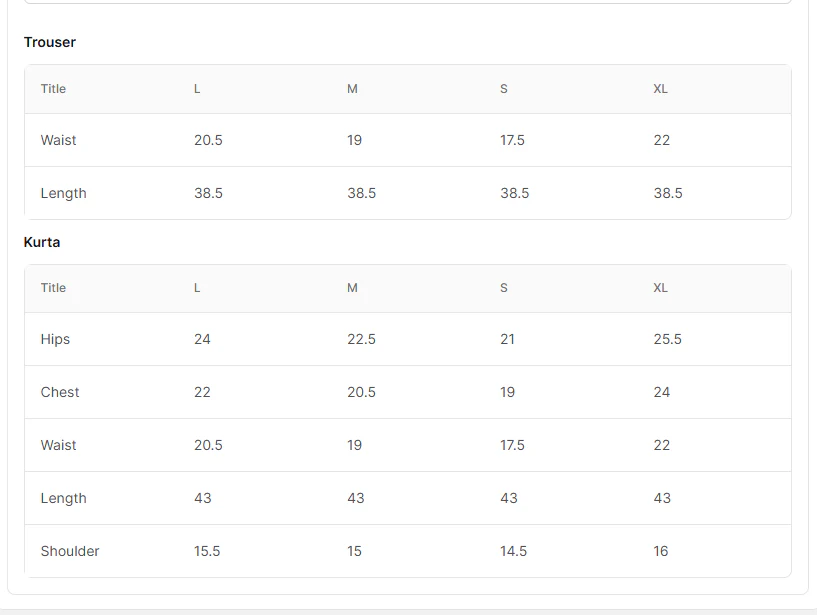The width and height of the screenshot is (817, 615).
Task: Click Trouser Length value under XL column
Action: [668, 193]
